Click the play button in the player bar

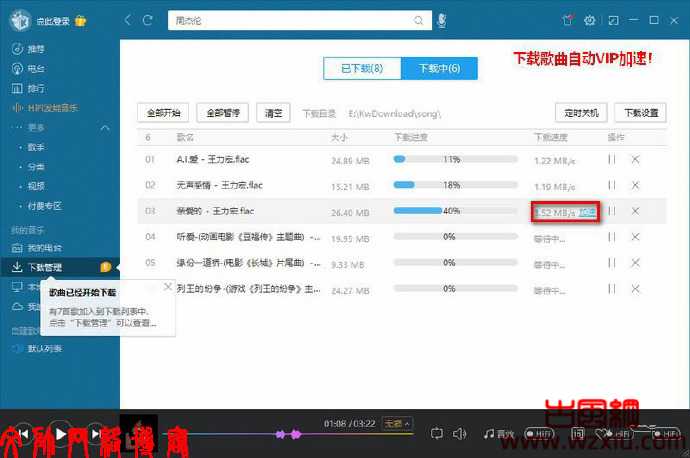tap(60, 434)
